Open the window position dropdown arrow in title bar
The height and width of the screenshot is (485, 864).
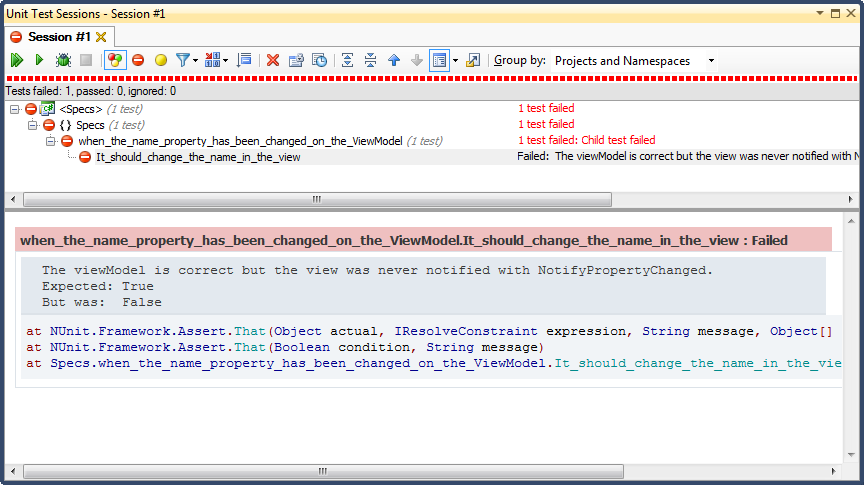[x=820, y=13]
